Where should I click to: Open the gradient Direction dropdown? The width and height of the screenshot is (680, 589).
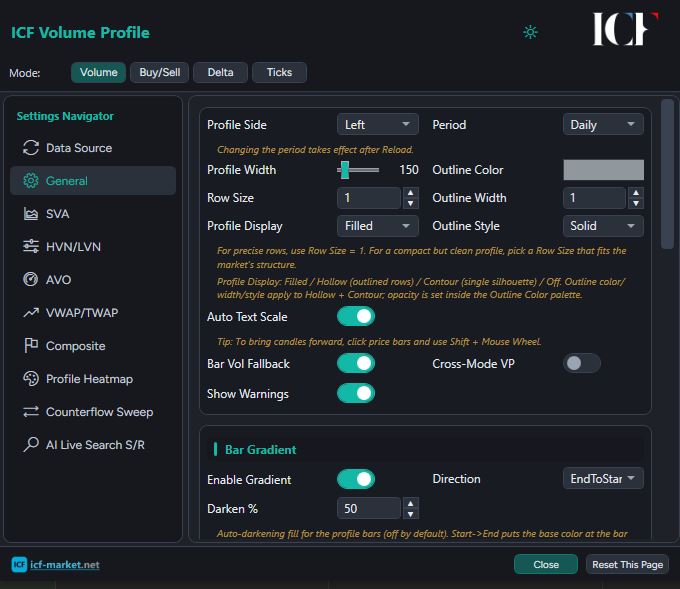click(x=603, y=478)
